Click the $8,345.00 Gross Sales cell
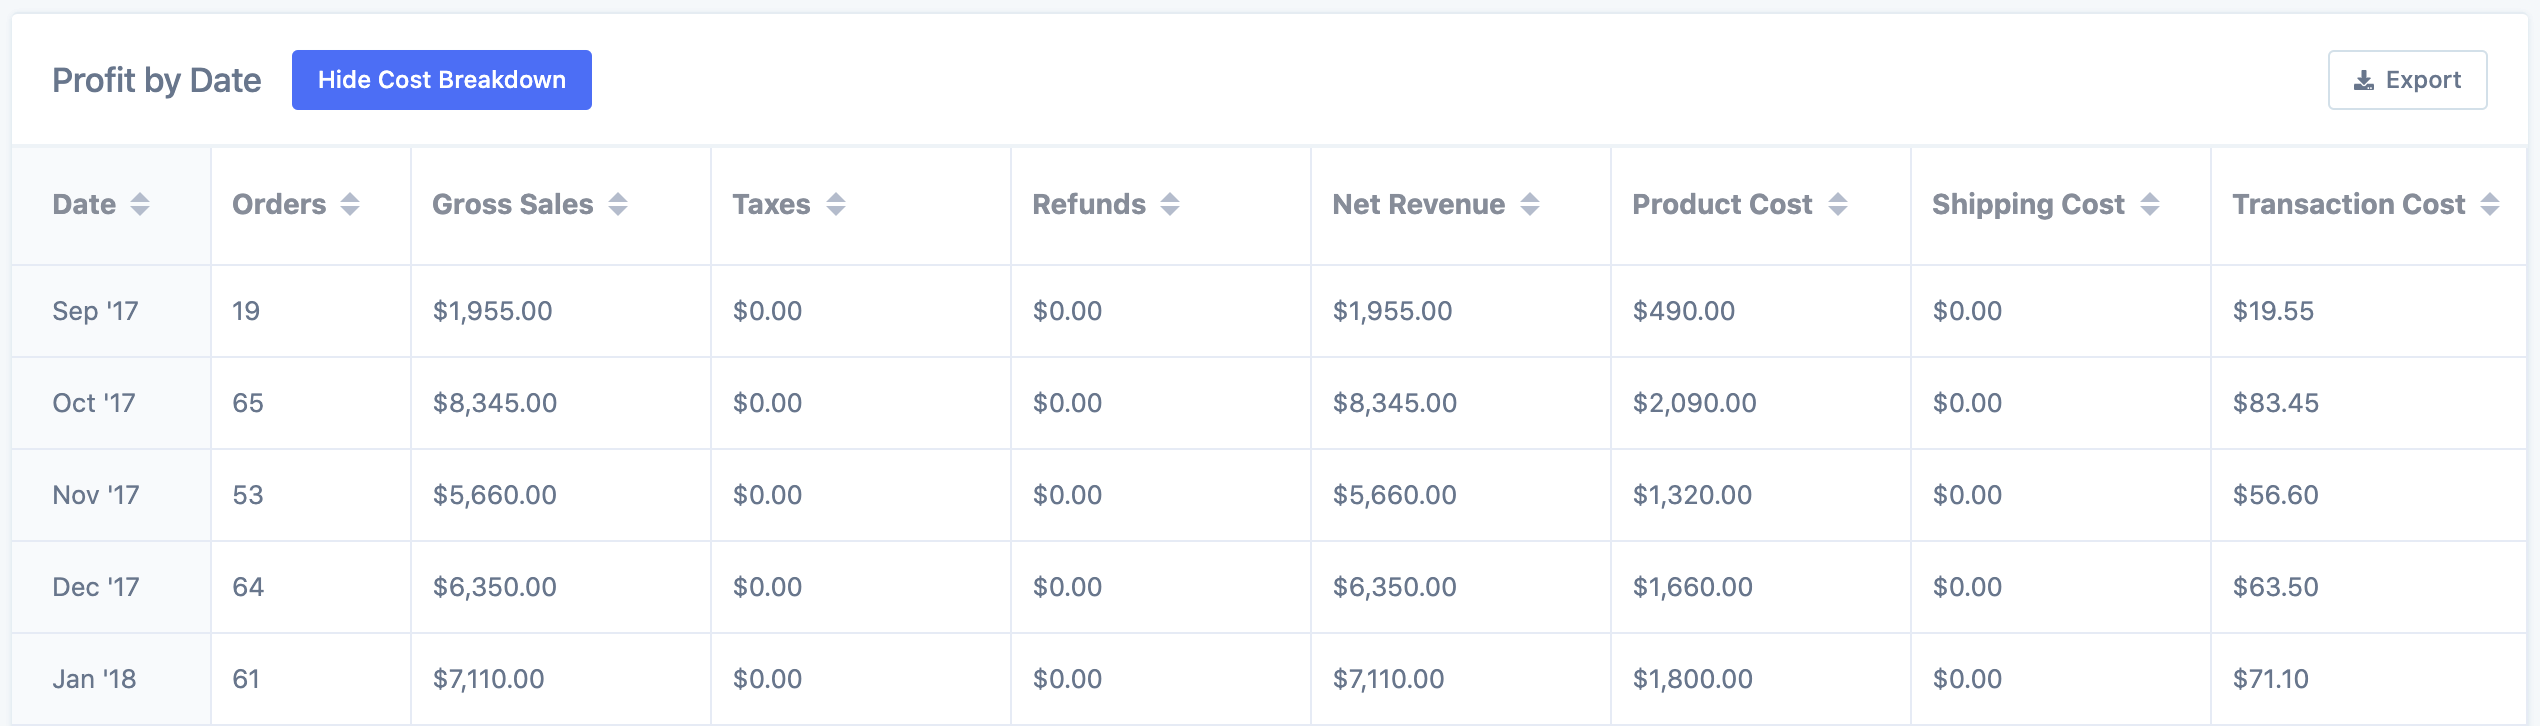The height and width of the screenshot is (726, 2540). click(x=494, y=403)
